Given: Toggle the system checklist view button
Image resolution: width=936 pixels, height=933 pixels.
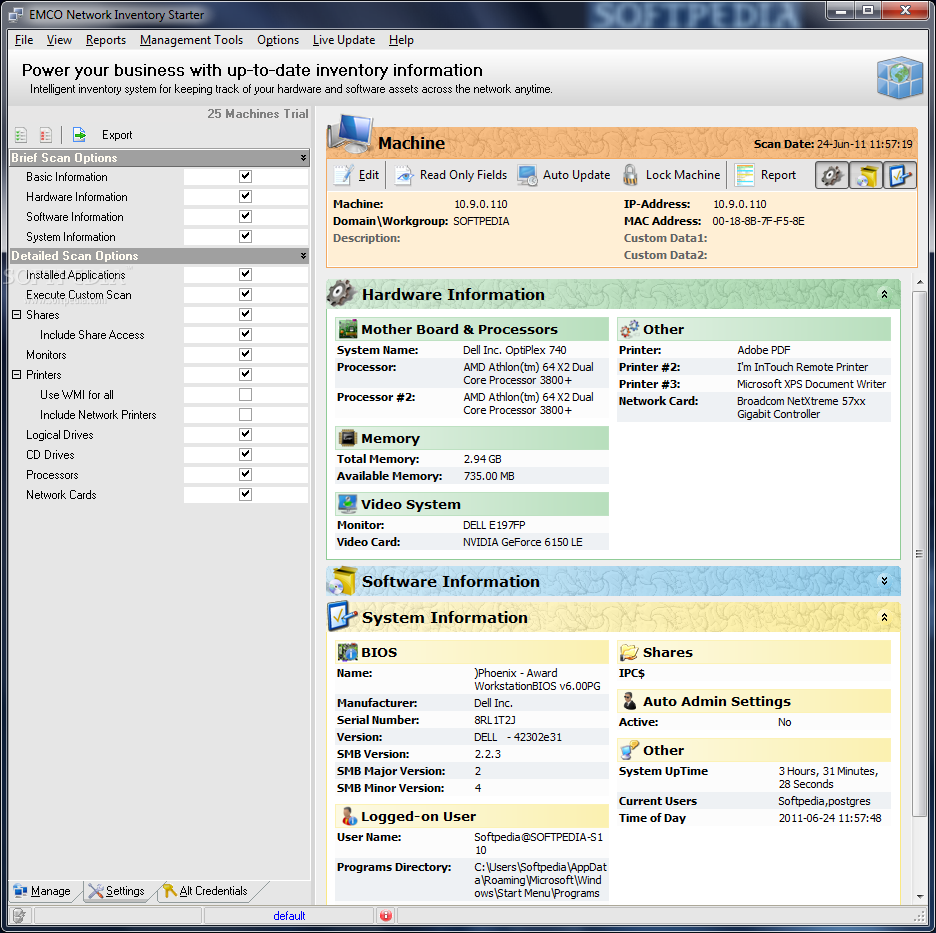Looking at the screenshot, I should pyautogui.click(x=900, y=175).
